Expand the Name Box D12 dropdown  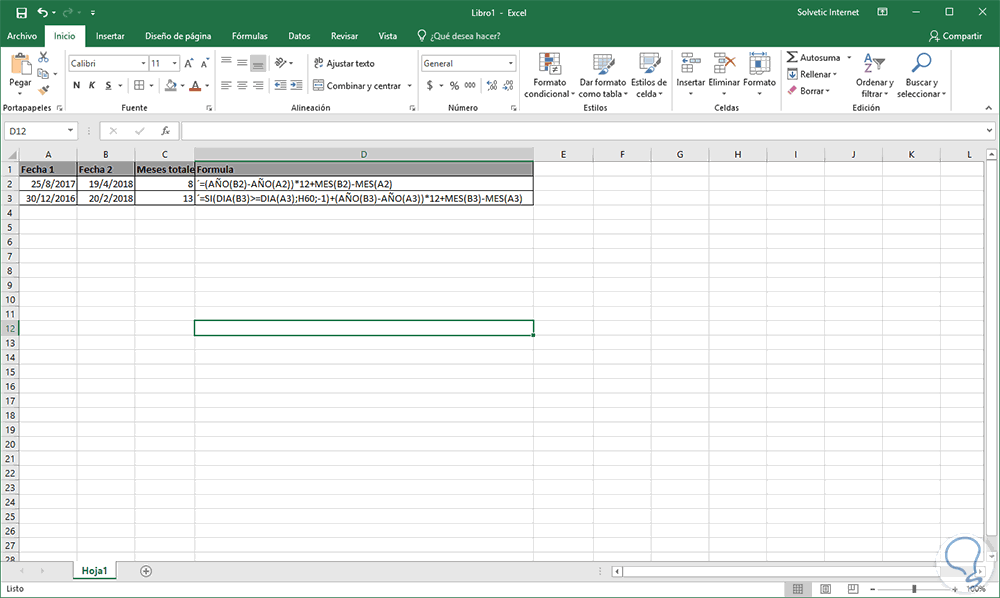[70, 131]
